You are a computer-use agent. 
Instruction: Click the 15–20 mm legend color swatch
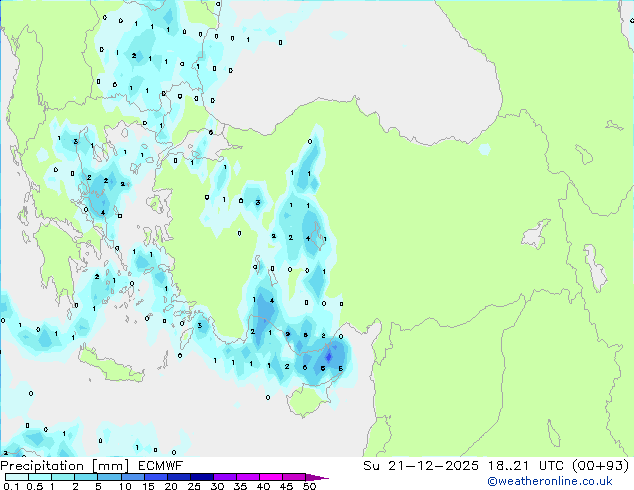[155, 477]
